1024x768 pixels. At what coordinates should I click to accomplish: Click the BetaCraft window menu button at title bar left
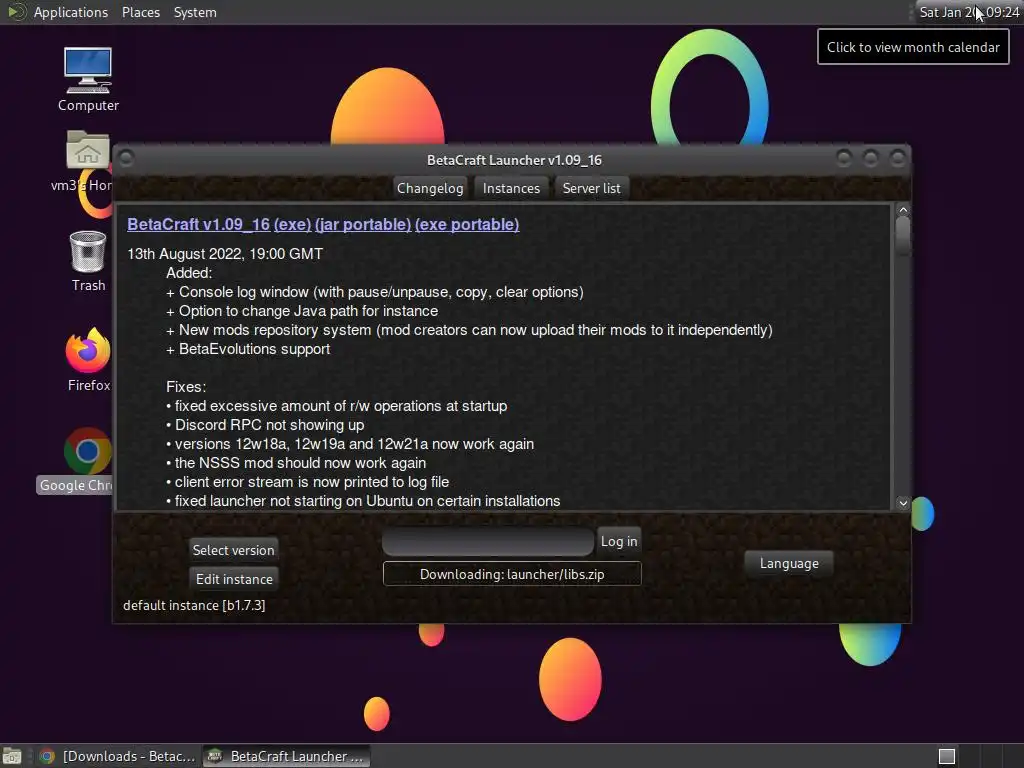(x=127, y=159)
